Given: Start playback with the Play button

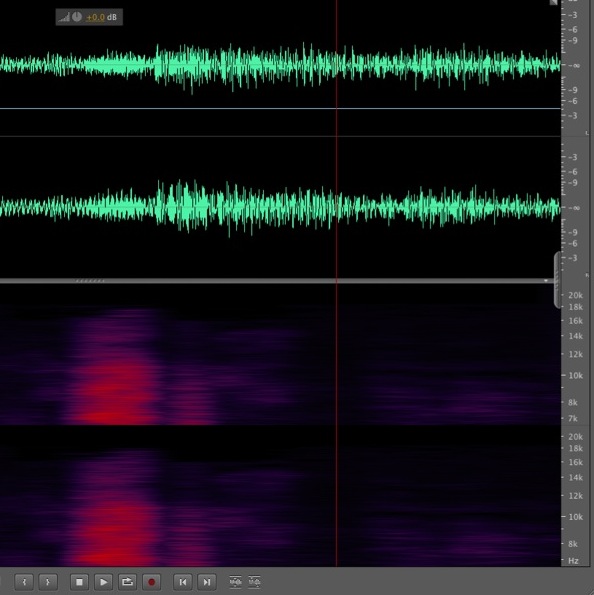Looking at the screenshot, I should 103,582.
